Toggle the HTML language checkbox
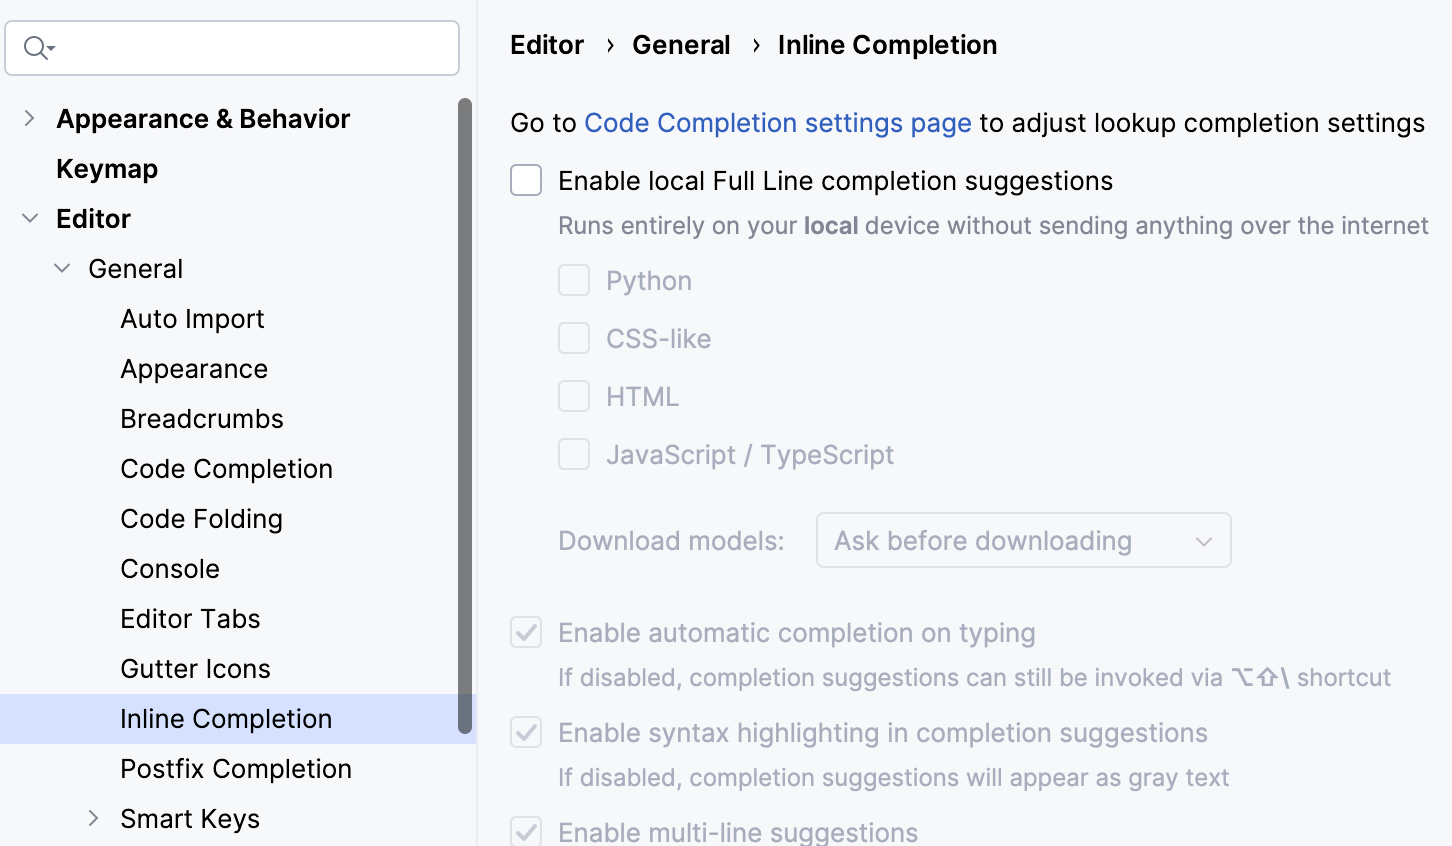This screenshot has width=1452, height=846. [574, 397]
